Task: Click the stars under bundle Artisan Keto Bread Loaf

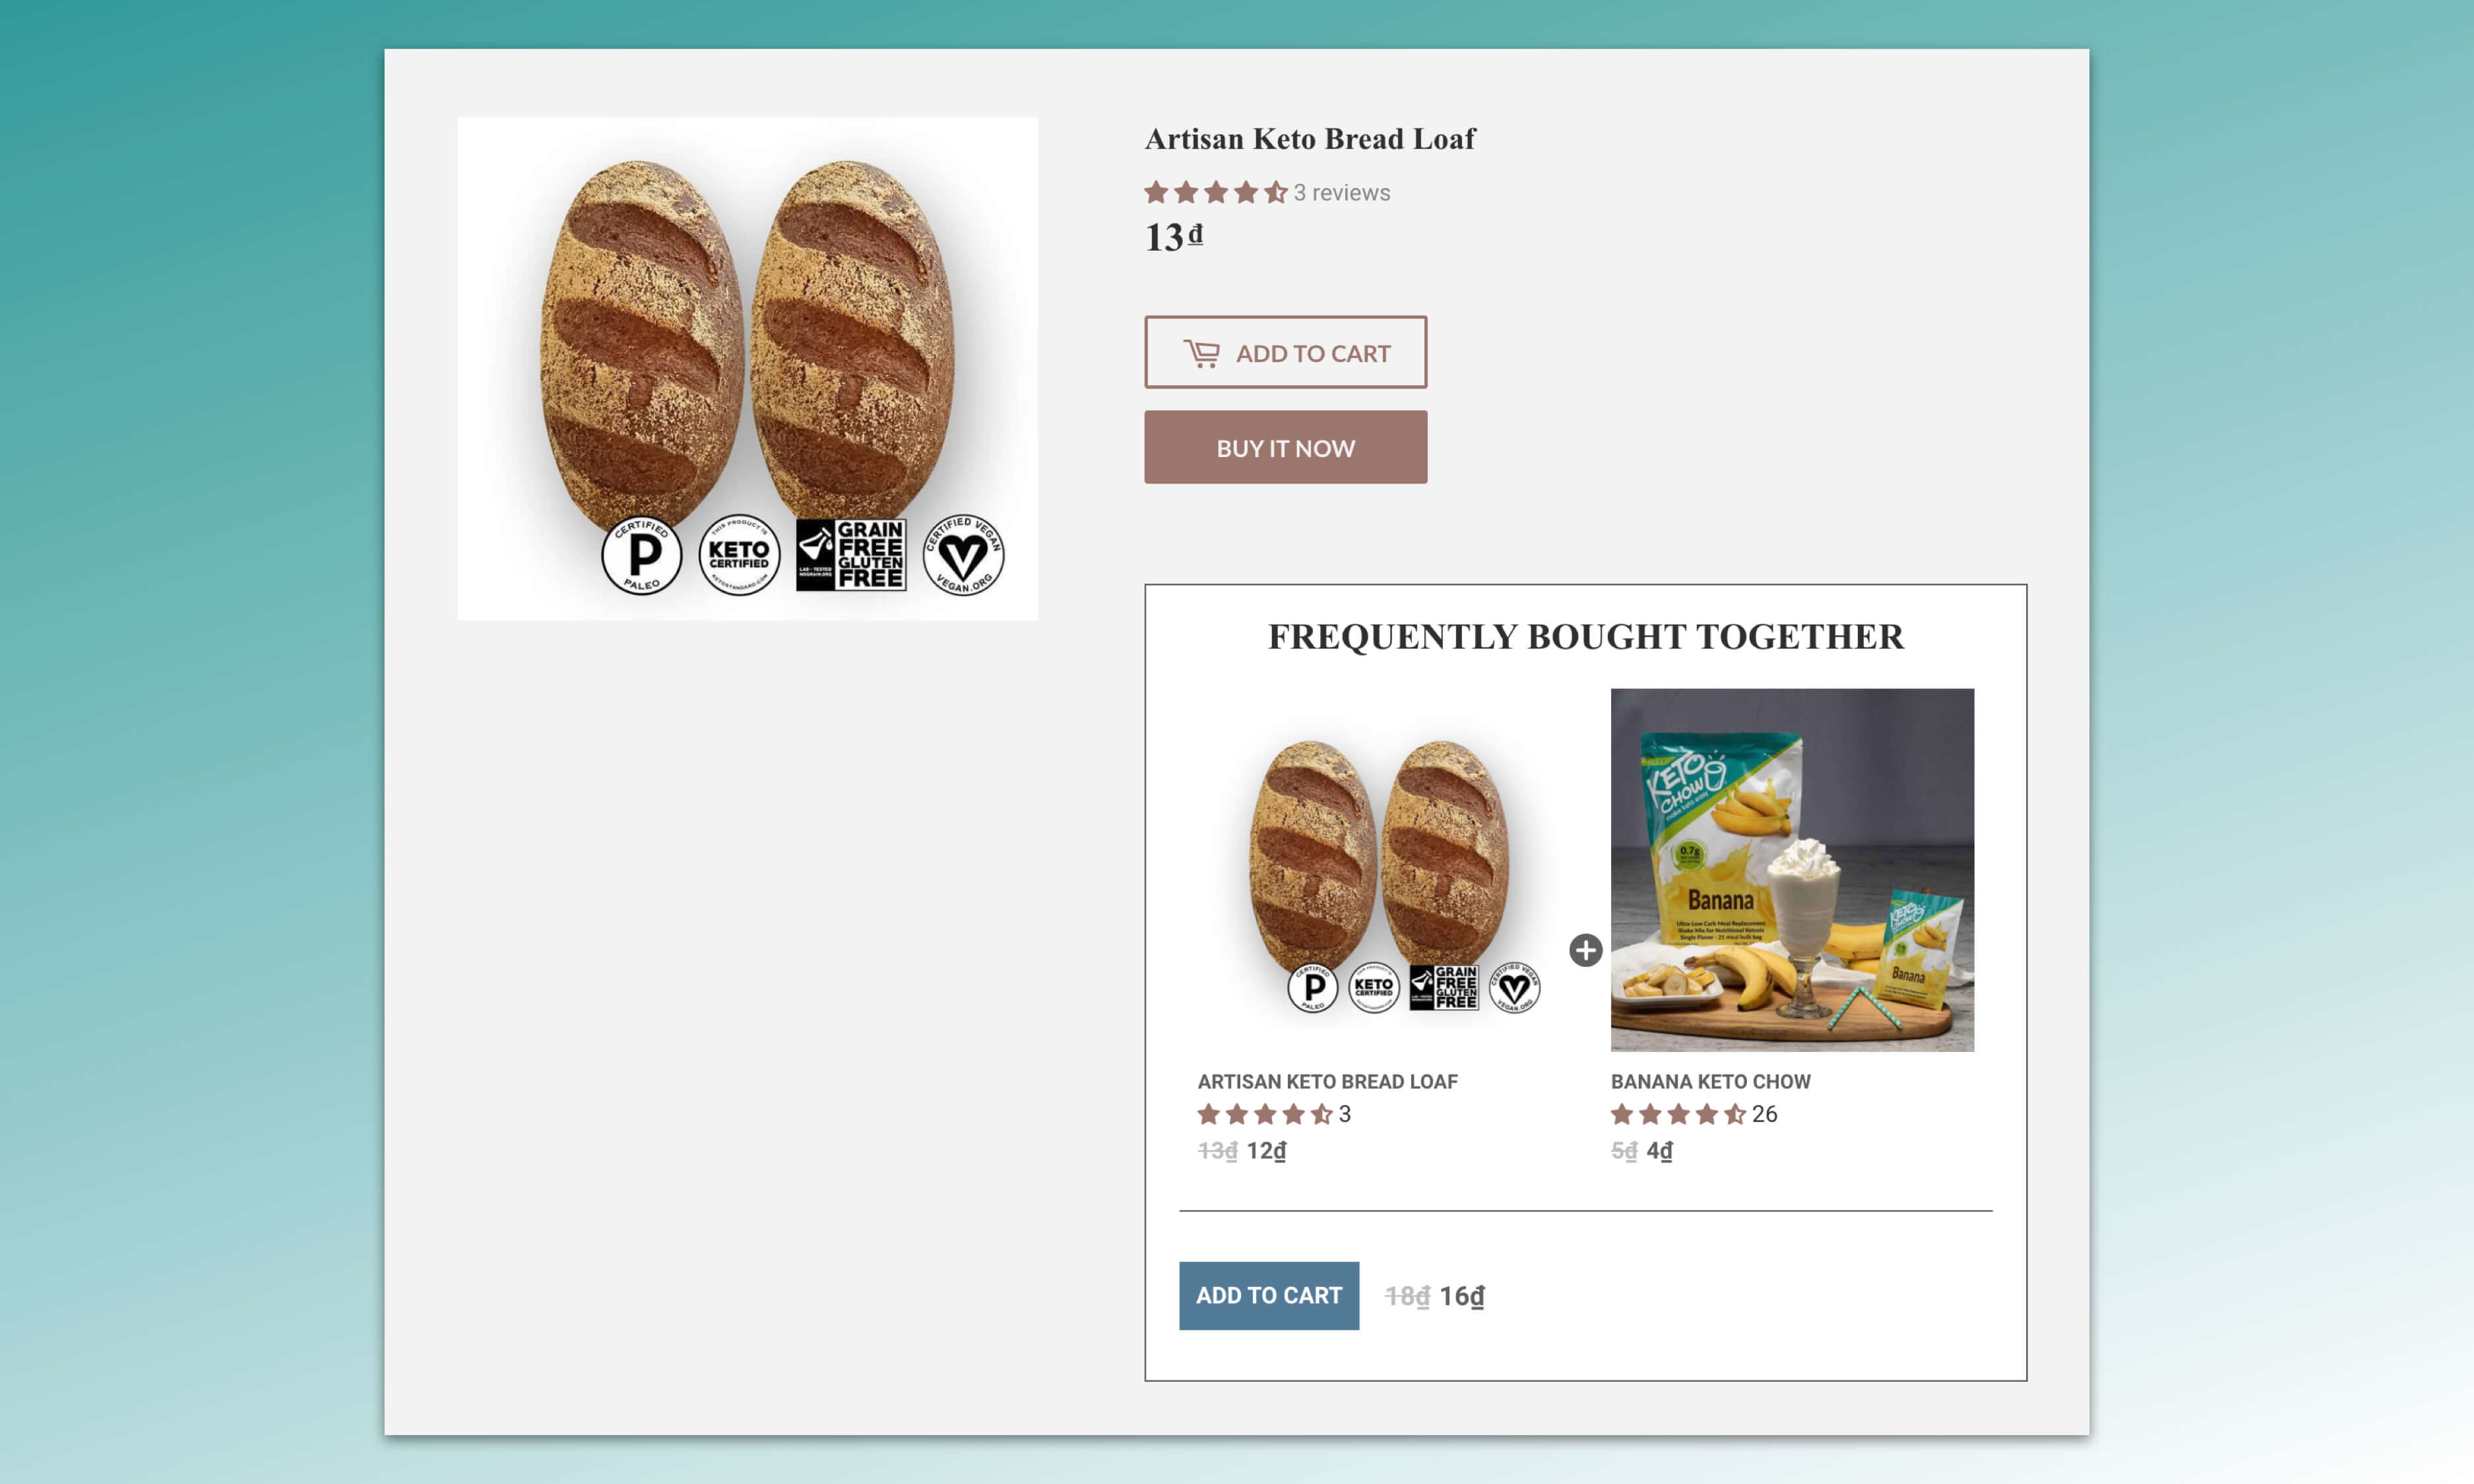Action: click(1264, 1114)
